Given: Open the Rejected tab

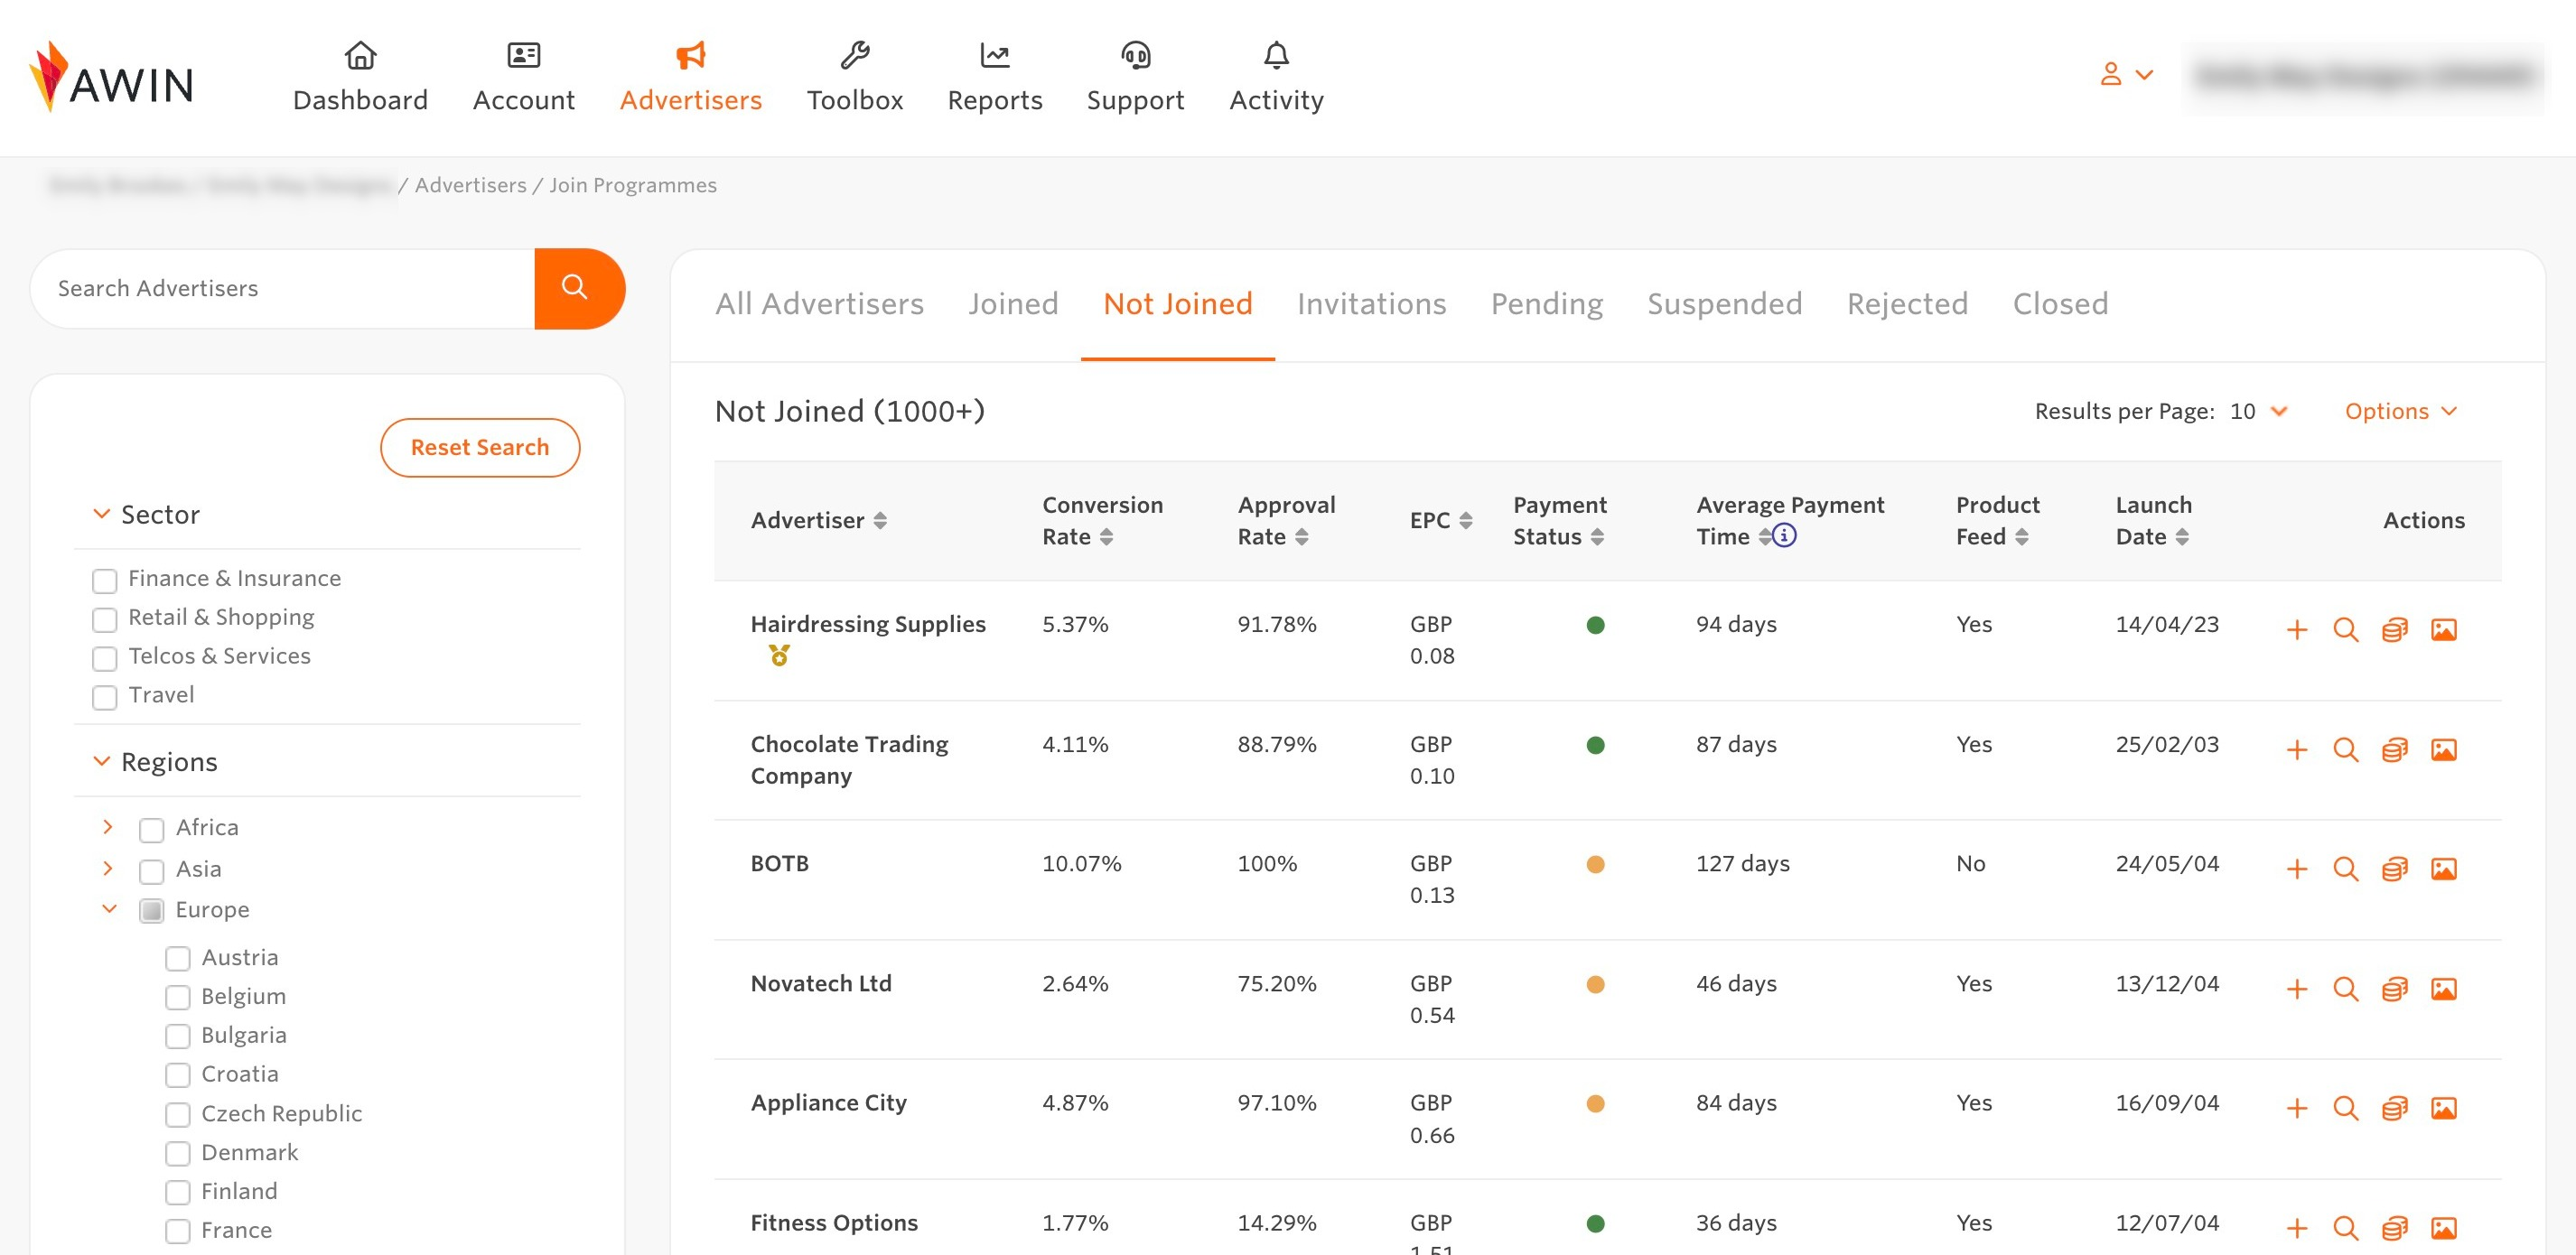Looking at the screenshot, I should (1907, 303).
